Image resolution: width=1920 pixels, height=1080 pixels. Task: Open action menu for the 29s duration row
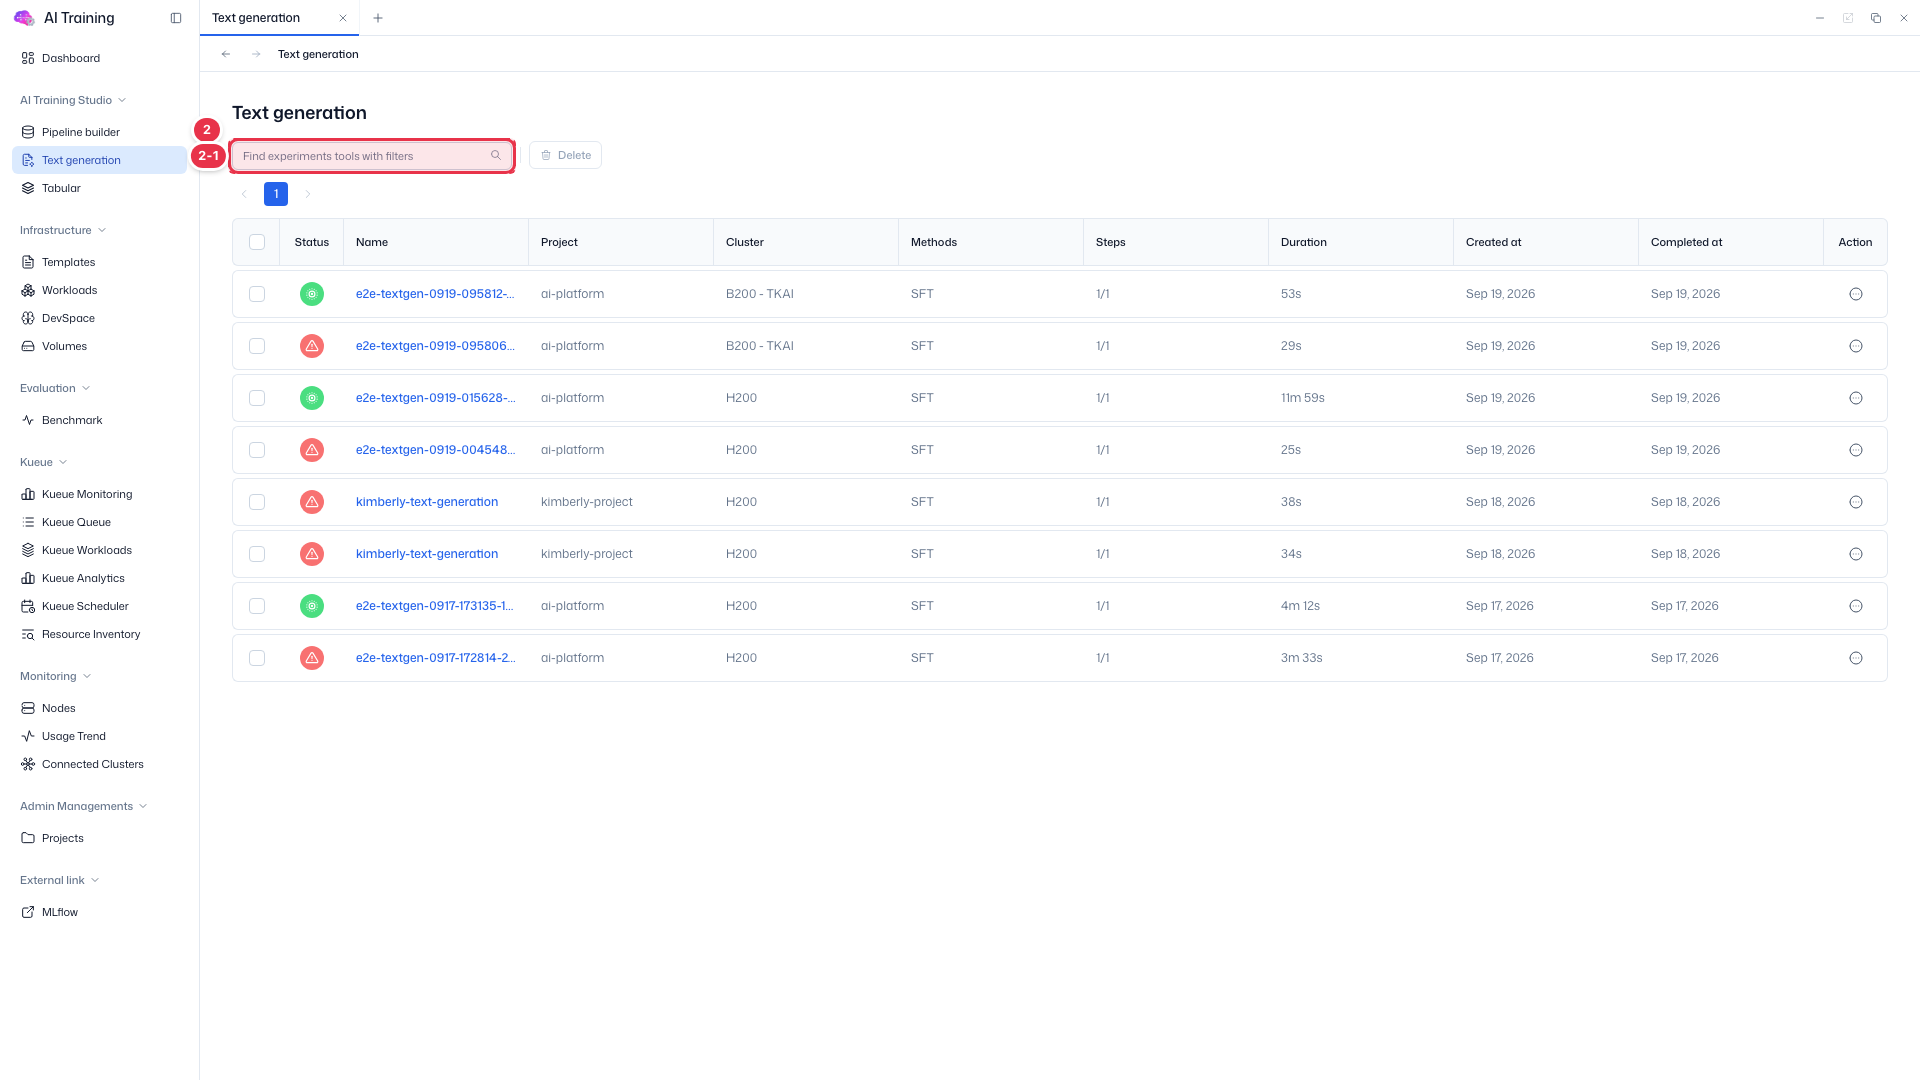pyautogui.click(x=1856, y=346)
